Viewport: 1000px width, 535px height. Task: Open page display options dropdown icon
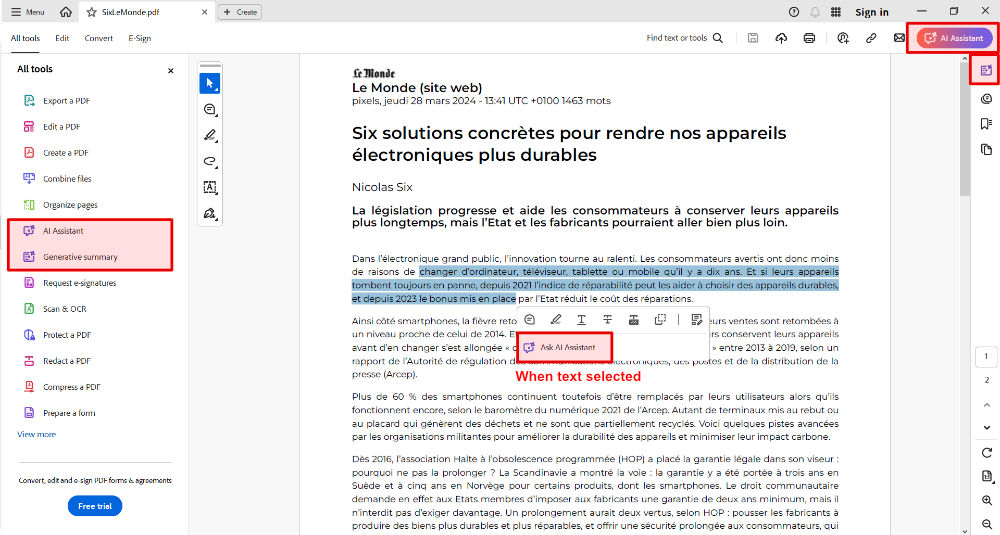click(x=987, y=476)
